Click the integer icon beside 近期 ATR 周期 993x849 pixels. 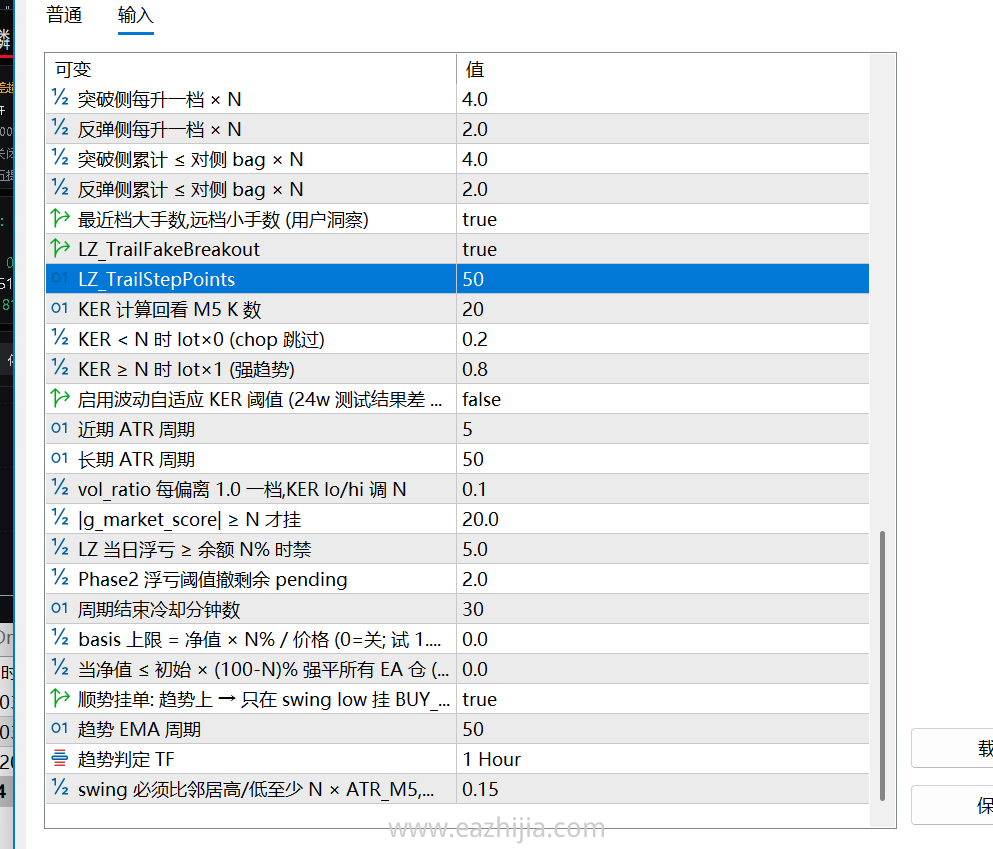[x=60, y=429]
